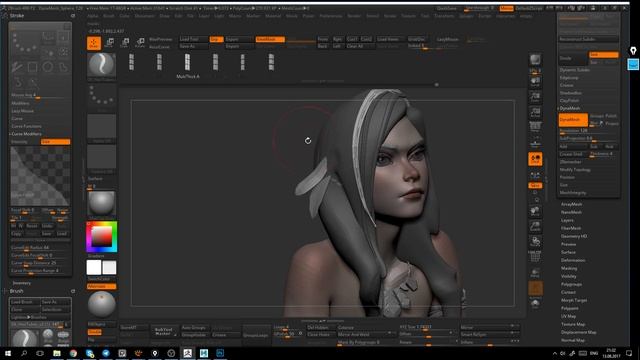
Task: Expand the Lazy Mouse section
Action: [22, 111]
